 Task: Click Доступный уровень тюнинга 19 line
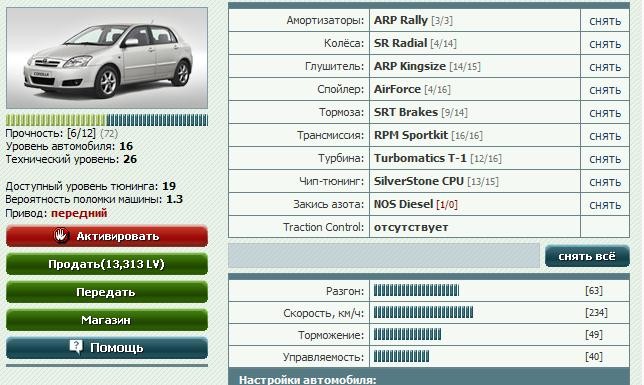(91, 186)
